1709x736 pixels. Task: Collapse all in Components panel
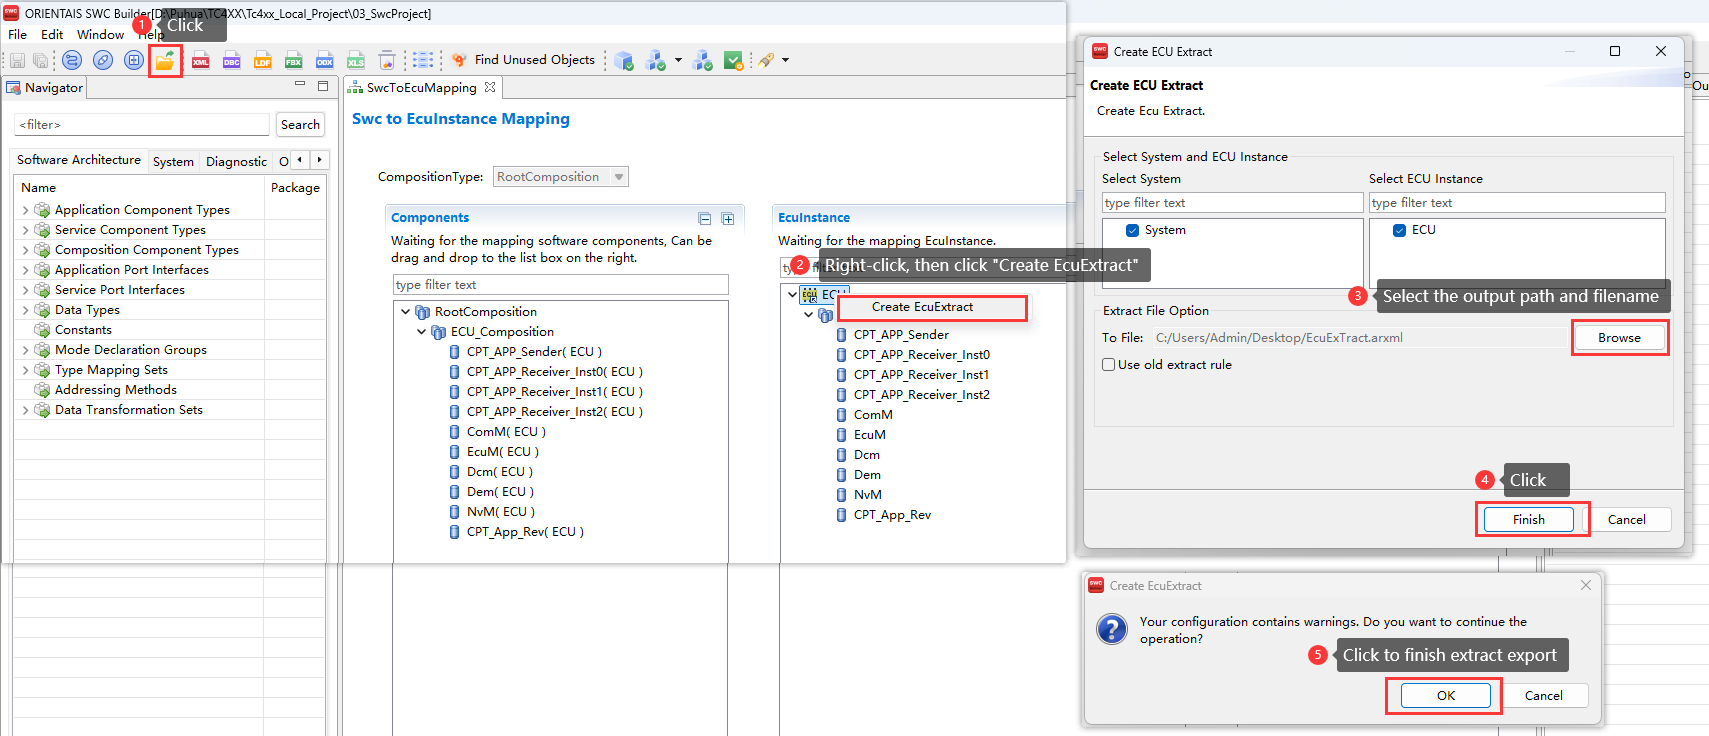[x=704, y=218]
